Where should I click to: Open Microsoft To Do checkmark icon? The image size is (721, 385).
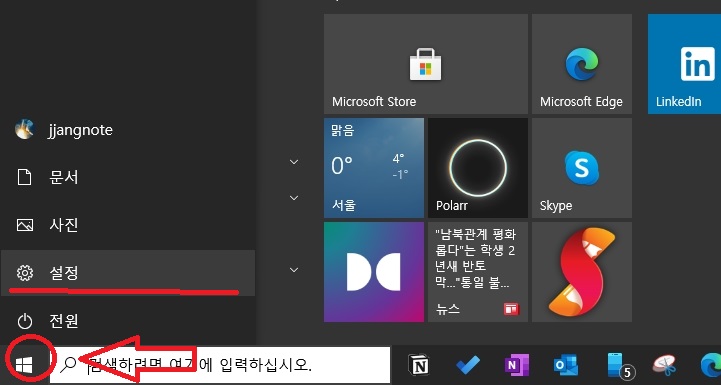468,365
